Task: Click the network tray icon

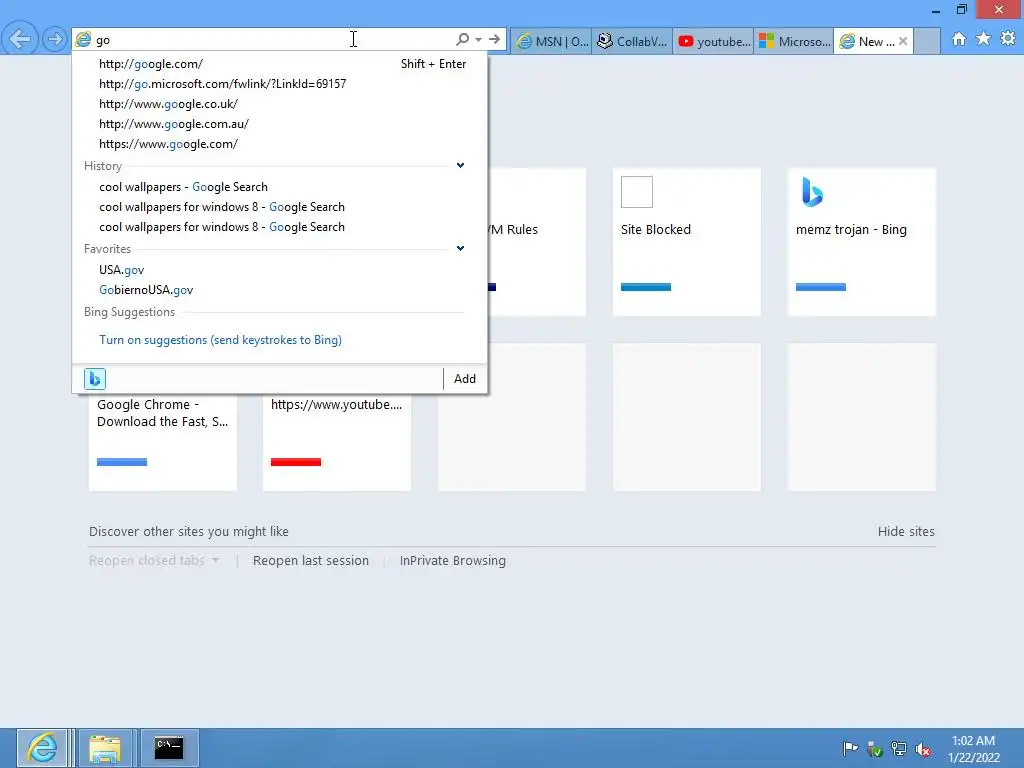Action: (x=899, y=749)
